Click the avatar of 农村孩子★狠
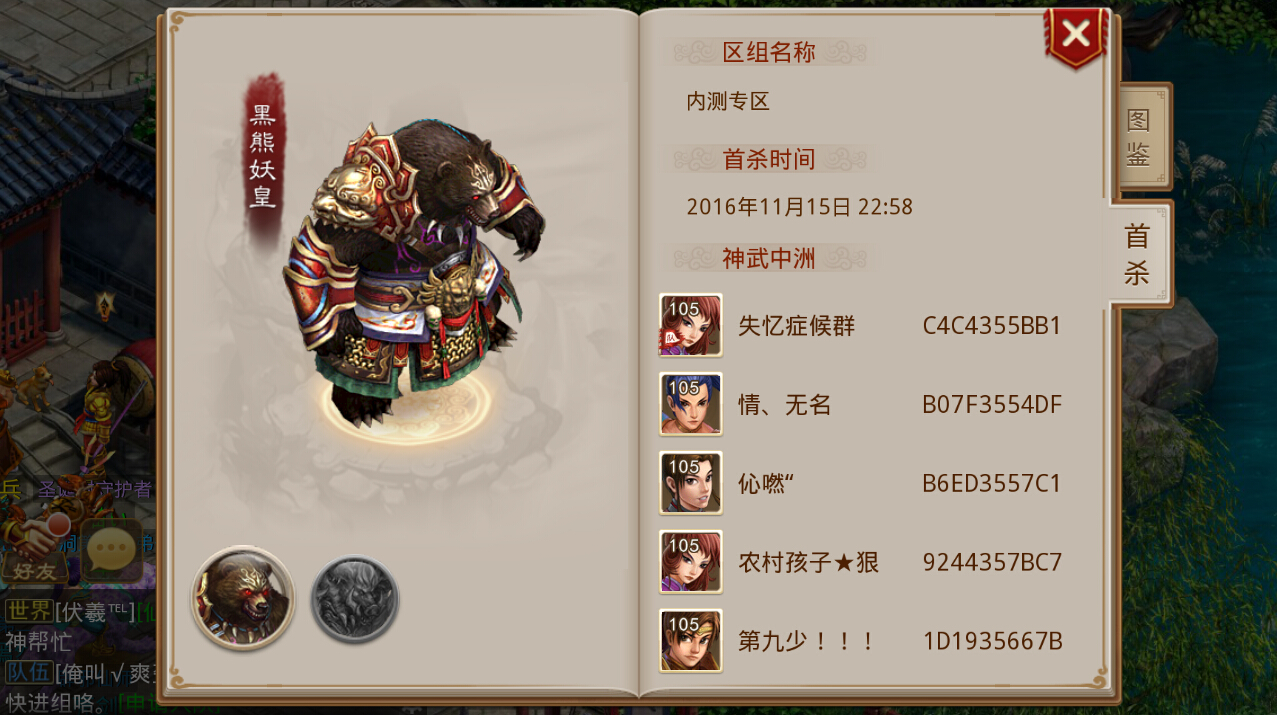Image resolution: width=1277 pixels, height=715 pixels. click(x=691, y=562)
